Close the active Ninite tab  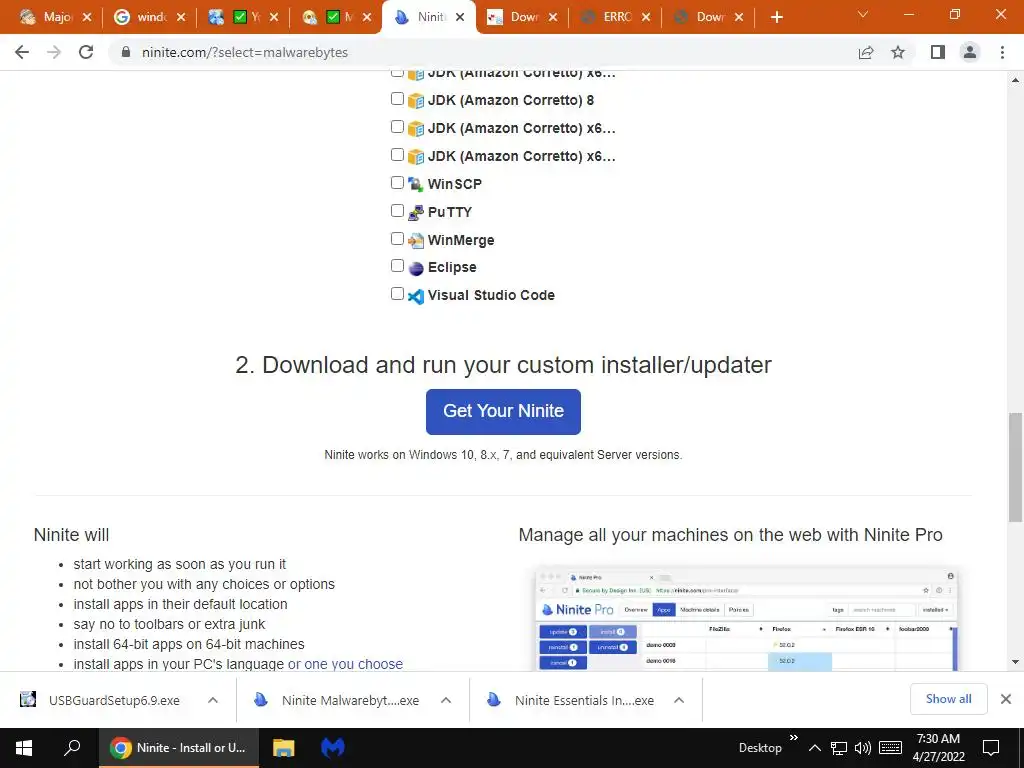point(460,17)
